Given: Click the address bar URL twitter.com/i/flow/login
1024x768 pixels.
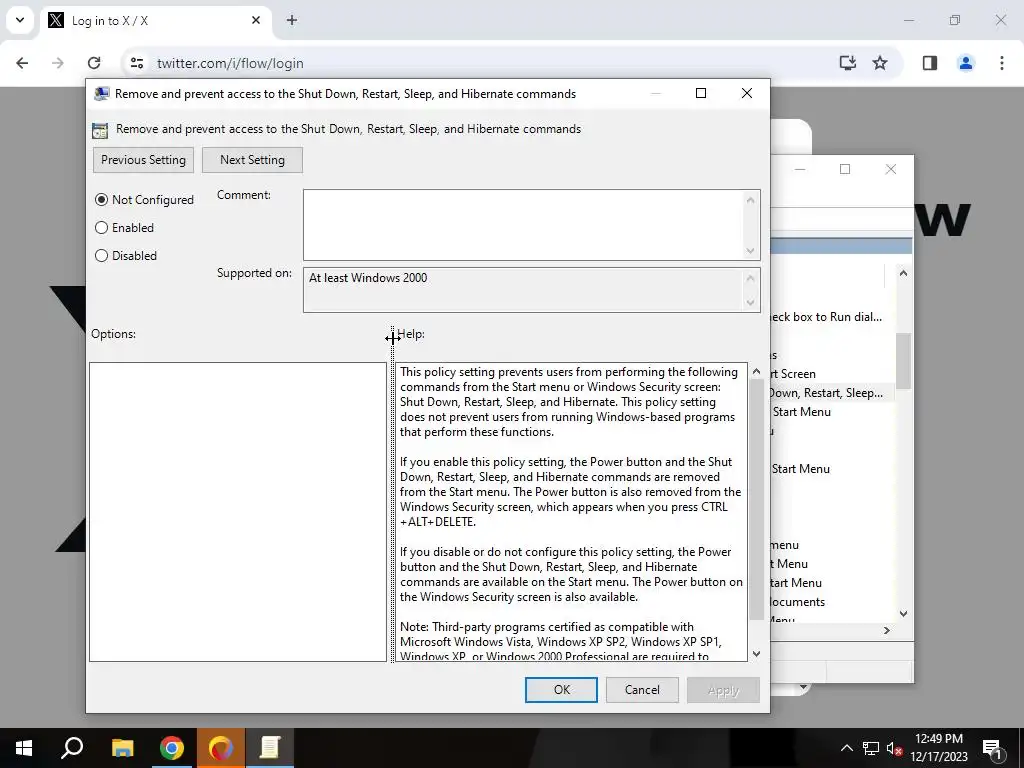Looking at the screenshot, I should click(x=230, y=63).
